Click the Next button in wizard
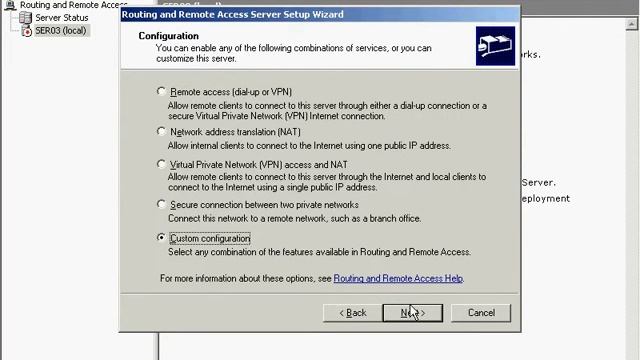Image resolution: width=640 pixels, height=360 pixels. 413,313
